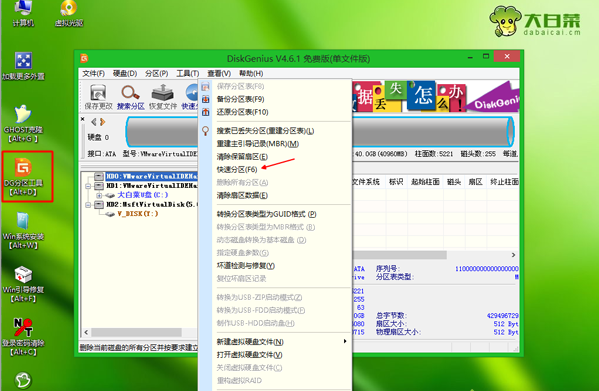Collapse the HD2 MsftVirtualDisk tree node

[88, 205]
